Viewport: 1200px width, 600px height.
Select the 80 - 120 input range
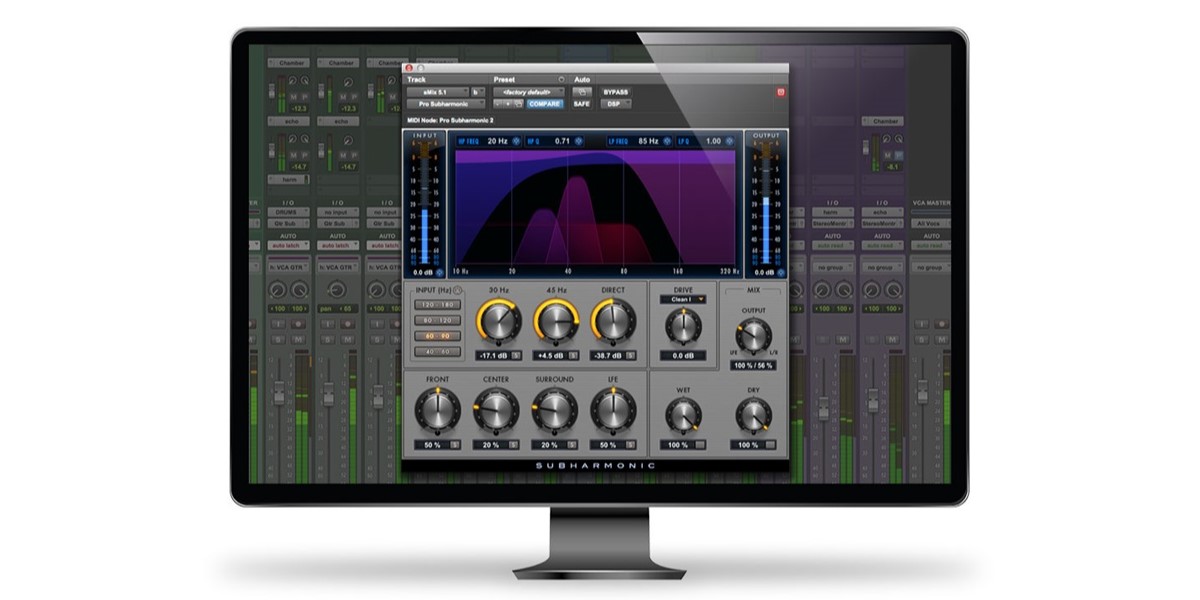(x=438, y=320)
